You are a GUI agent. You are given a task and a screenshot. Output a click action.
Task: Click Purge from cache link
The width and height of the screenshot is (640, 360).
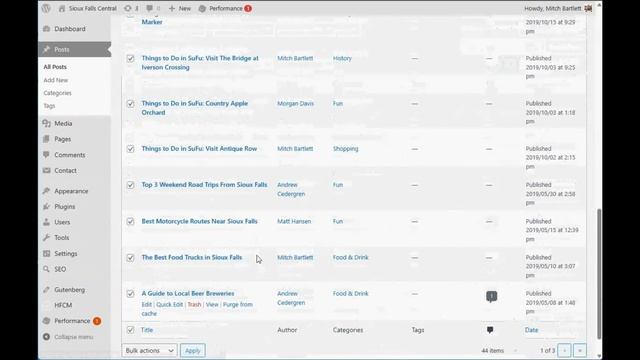point(197,309)
